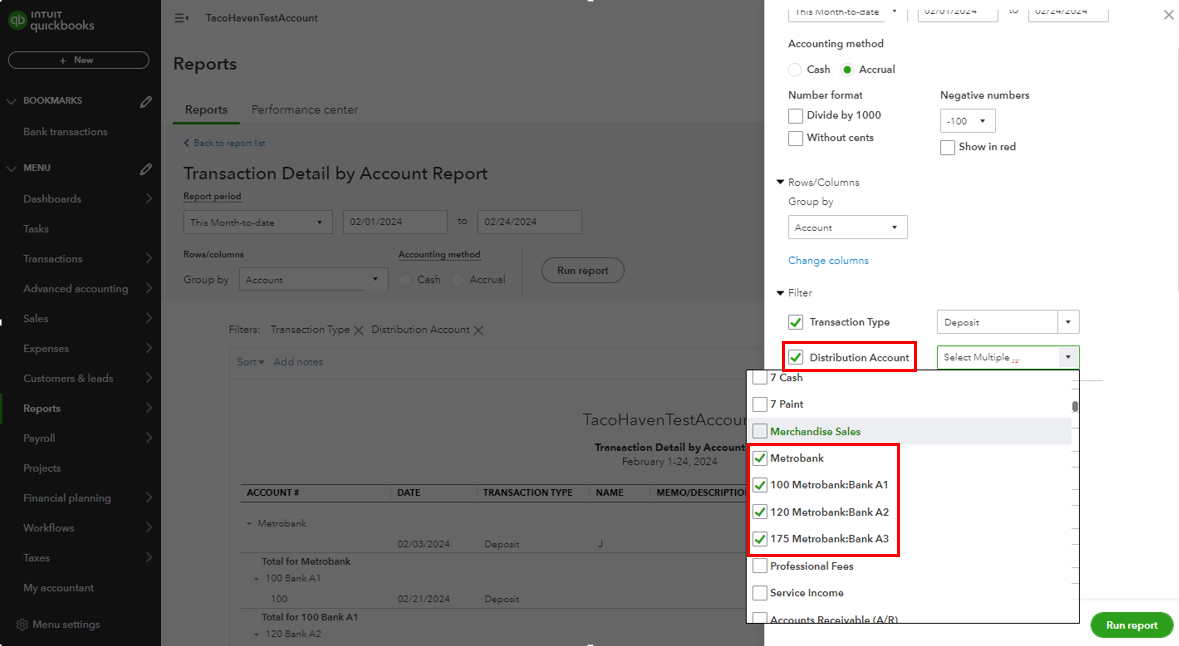Close the customize report panel
The height and width of the screenshot is (646, 1179).
(x=1168, y=15)
